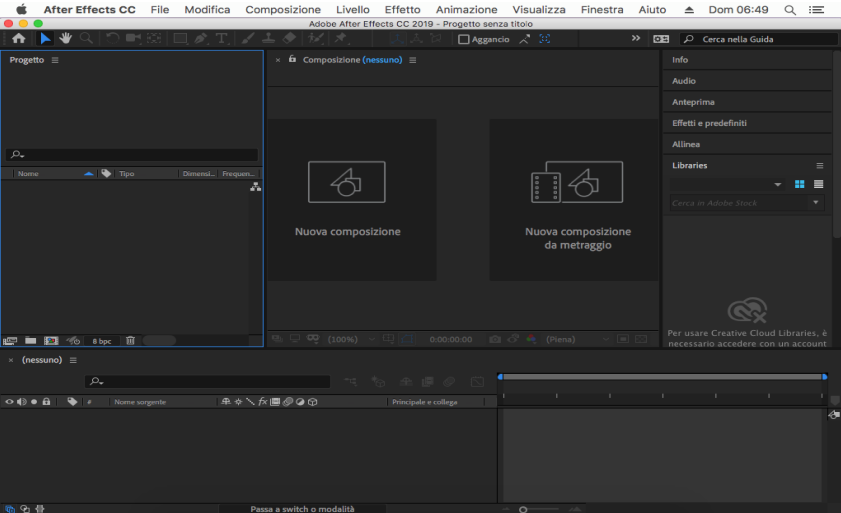Viewport: 841px width, 513px height.
Task: Select the Unified Camera tool
Action: (132, 39)
